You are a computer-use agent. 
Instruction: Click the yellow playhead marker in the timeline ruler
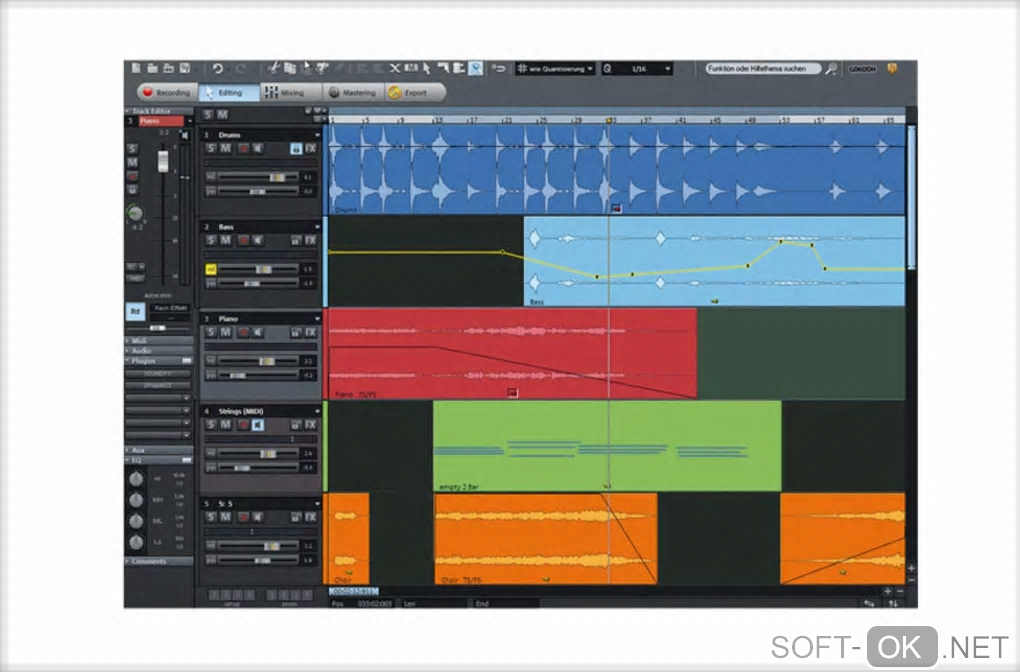(x=610, y=120)
